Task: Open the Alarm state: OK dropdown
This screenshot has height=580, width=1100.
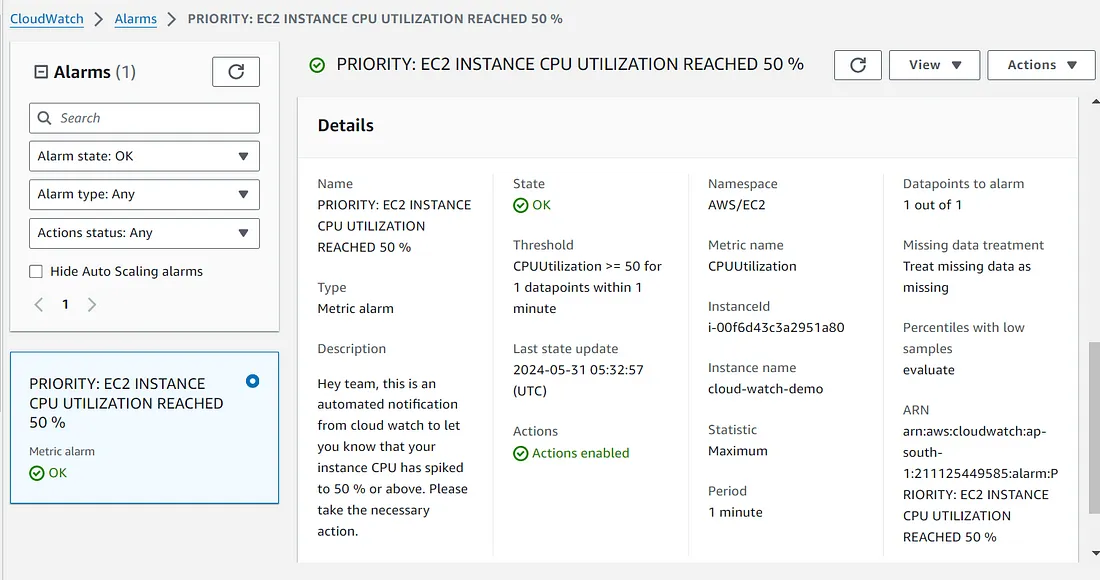Action: [144, 156]
